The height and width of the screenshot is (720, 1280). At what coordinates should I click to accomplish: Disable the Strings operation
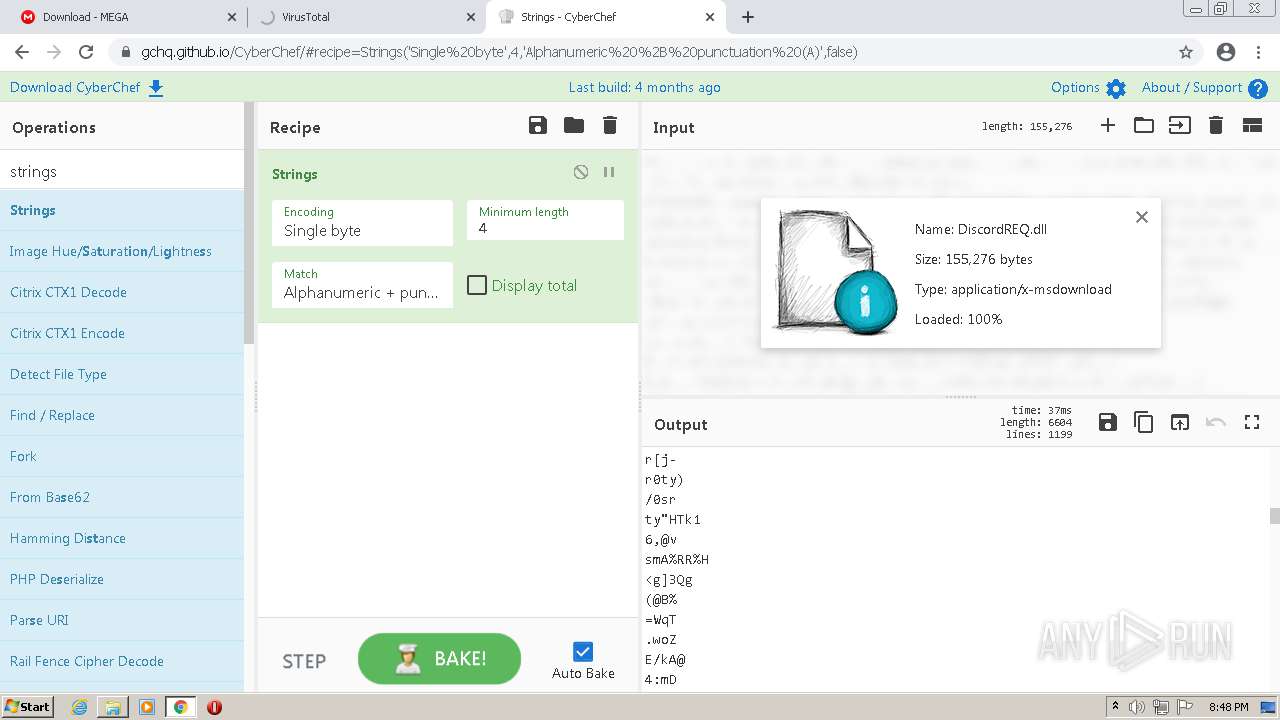581,172
